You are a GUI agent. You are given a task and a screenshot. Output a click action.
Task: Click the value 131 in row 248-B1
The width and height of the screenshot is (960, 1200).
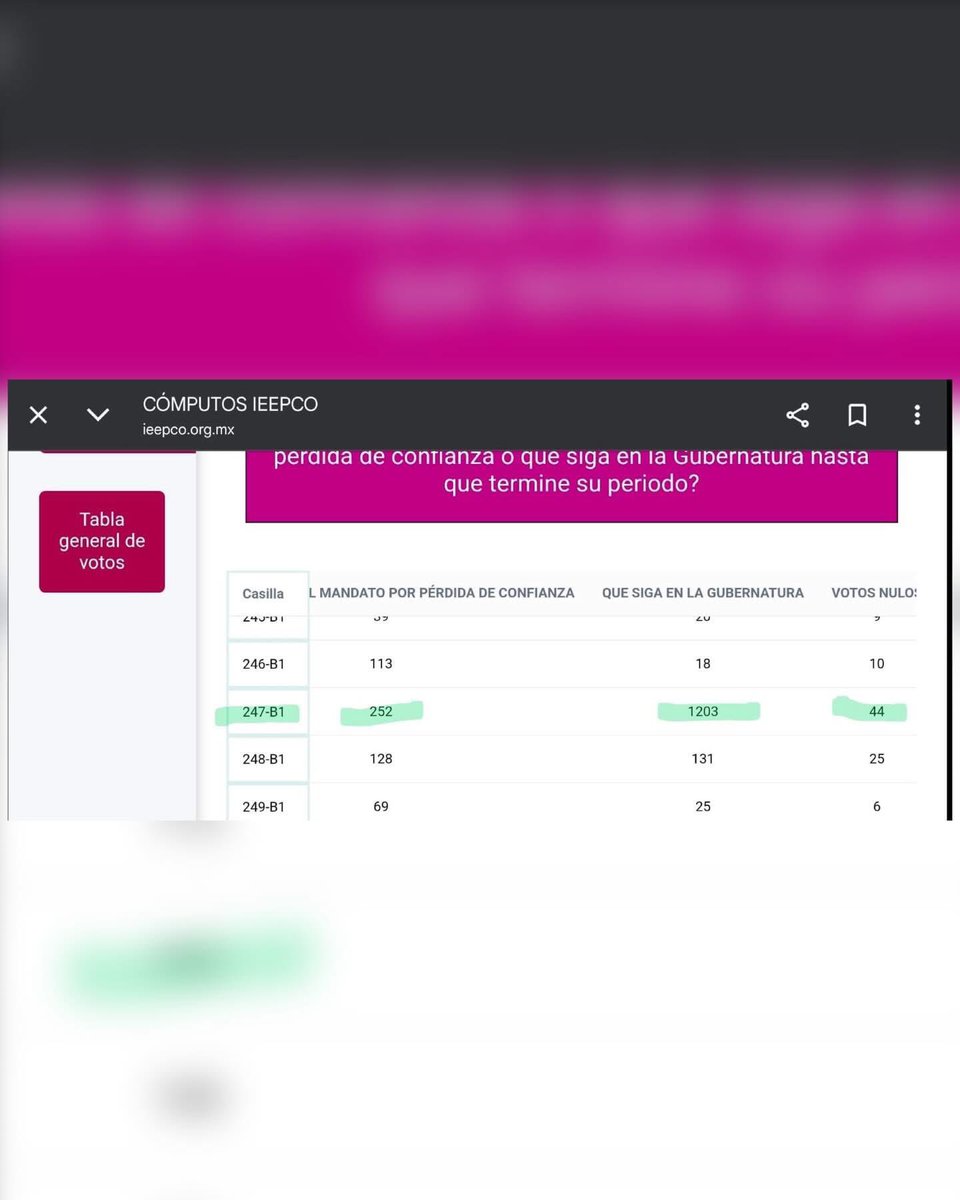[703, 759]
